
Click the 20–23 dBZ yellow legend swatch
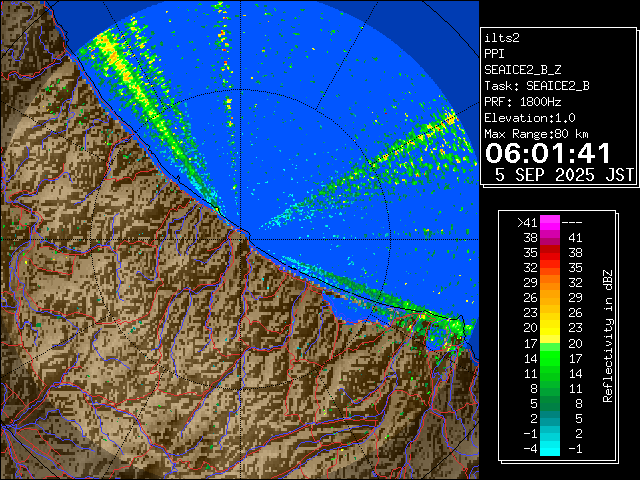pyautogui.click(x=549, y=328)
